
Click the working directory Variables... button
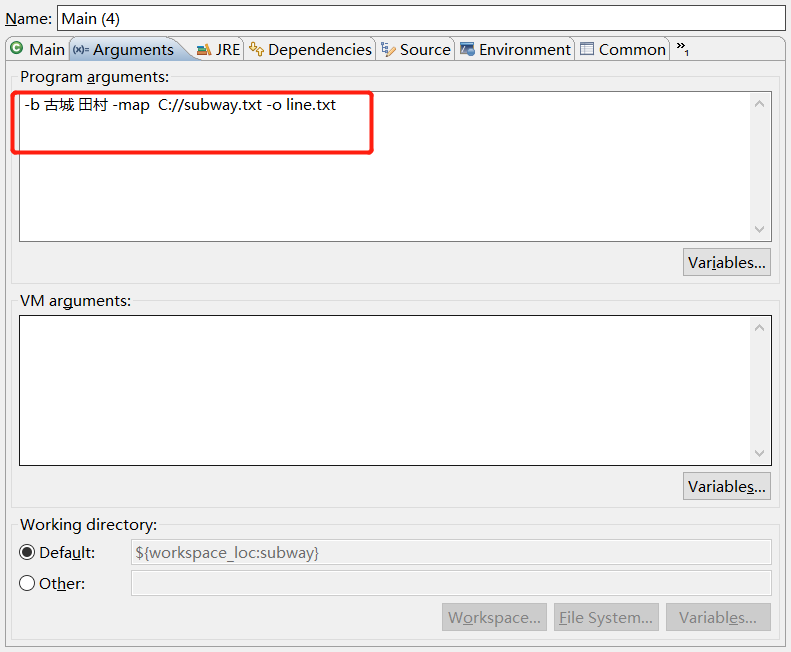pyautogui.click(x=718, y=617)
